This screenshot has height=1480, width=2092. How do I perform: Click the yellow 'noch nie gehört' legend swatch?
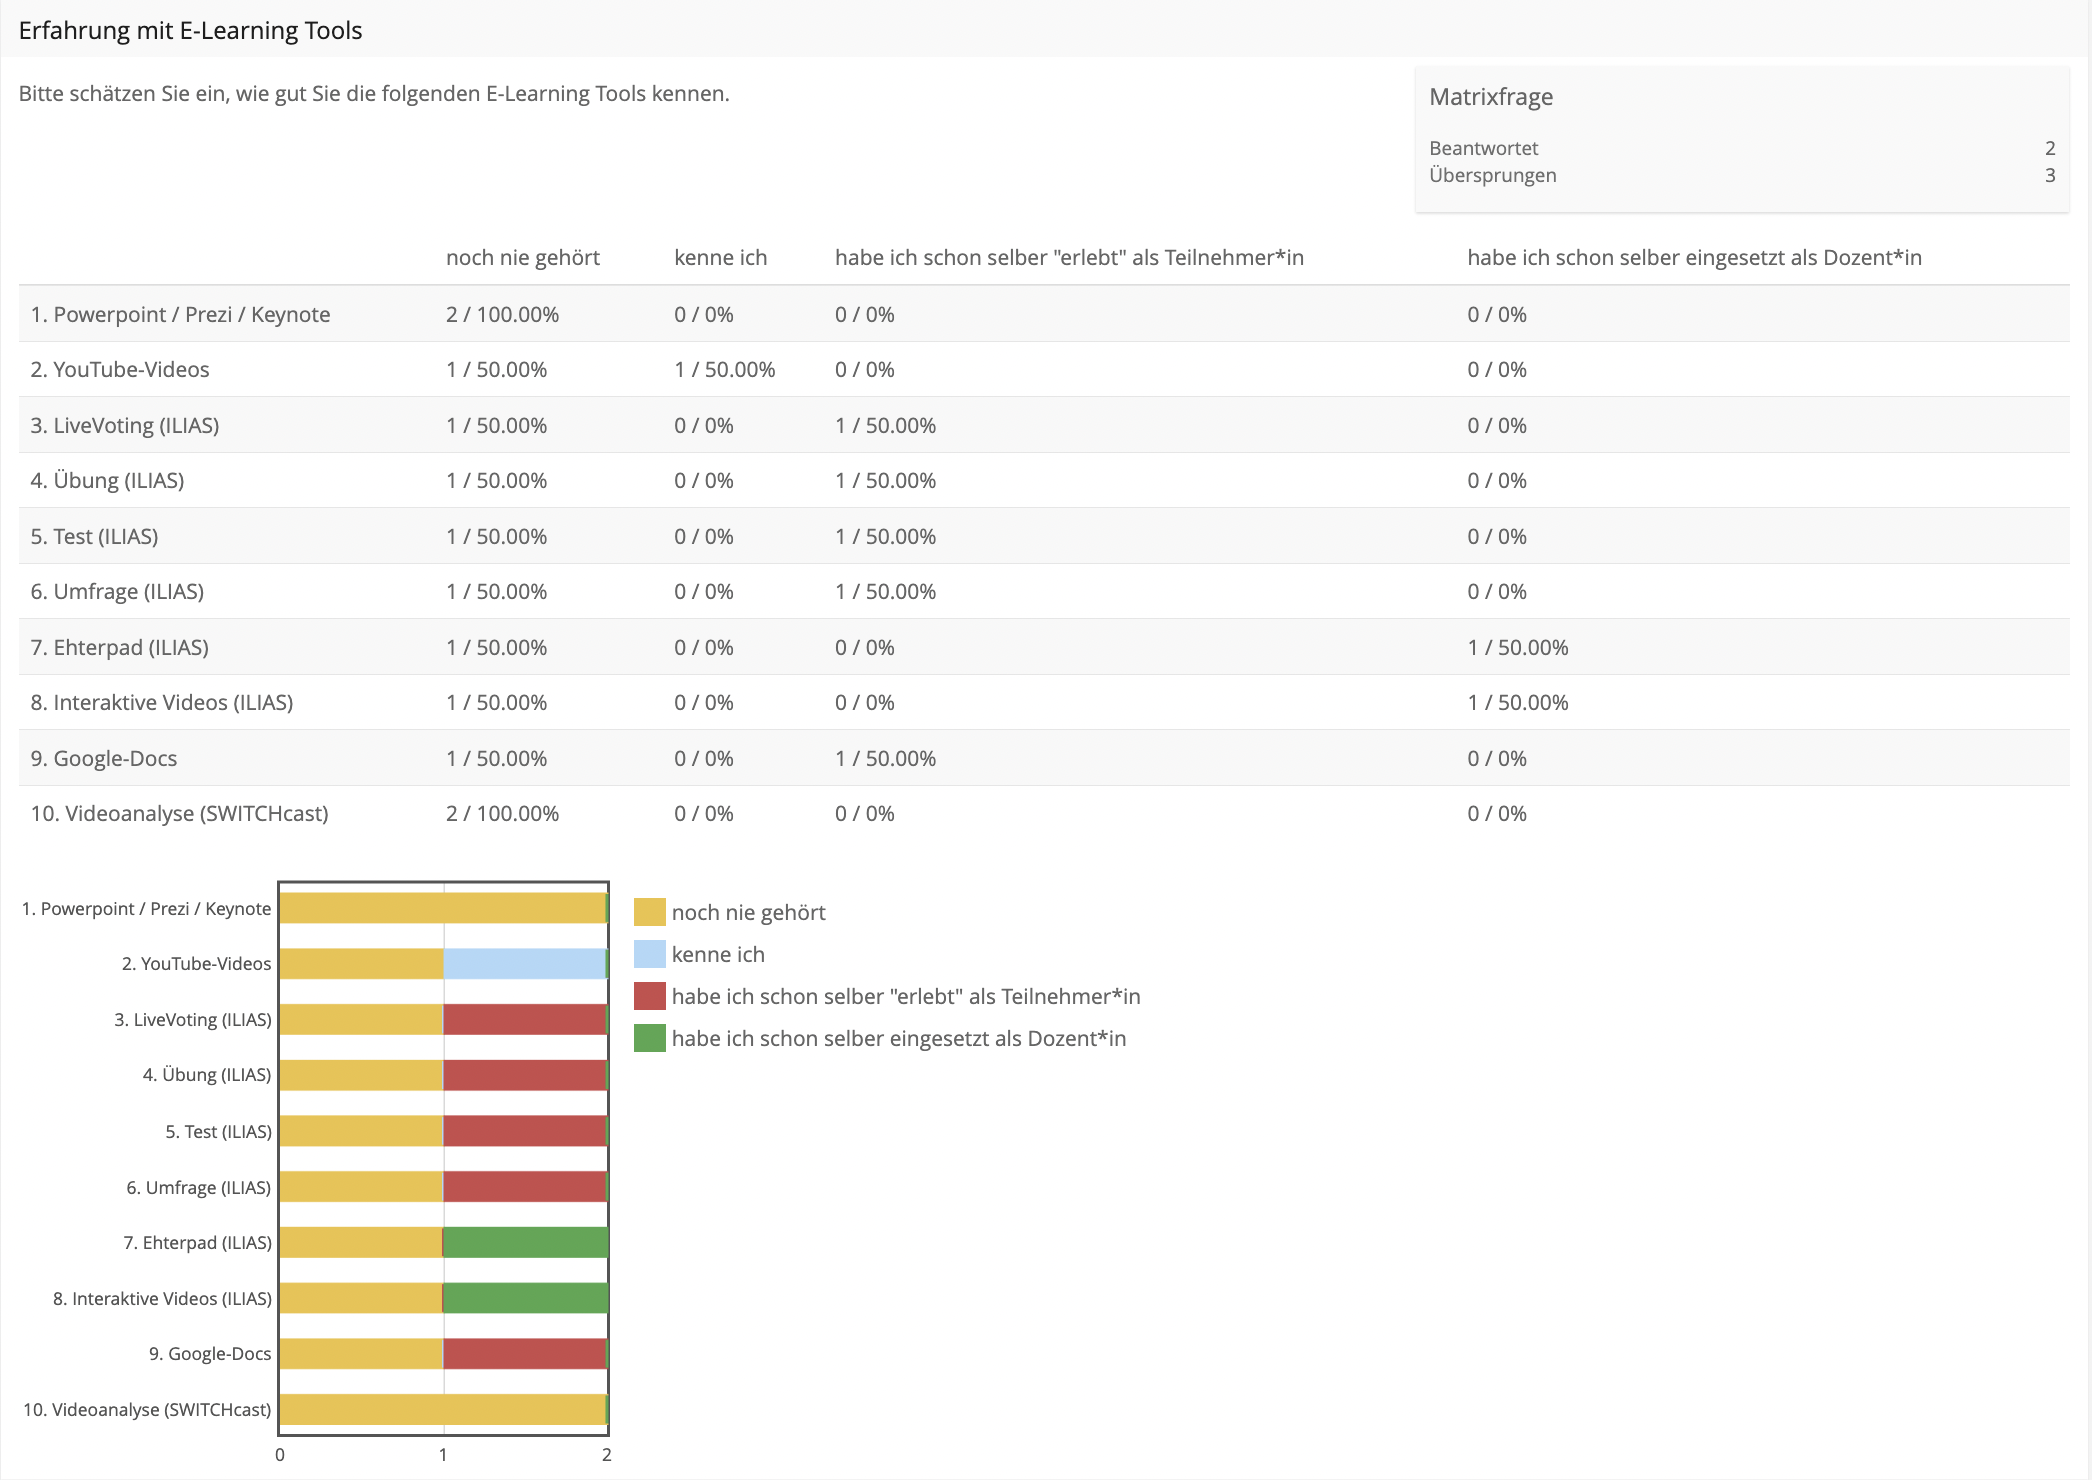tap(649, 912)
